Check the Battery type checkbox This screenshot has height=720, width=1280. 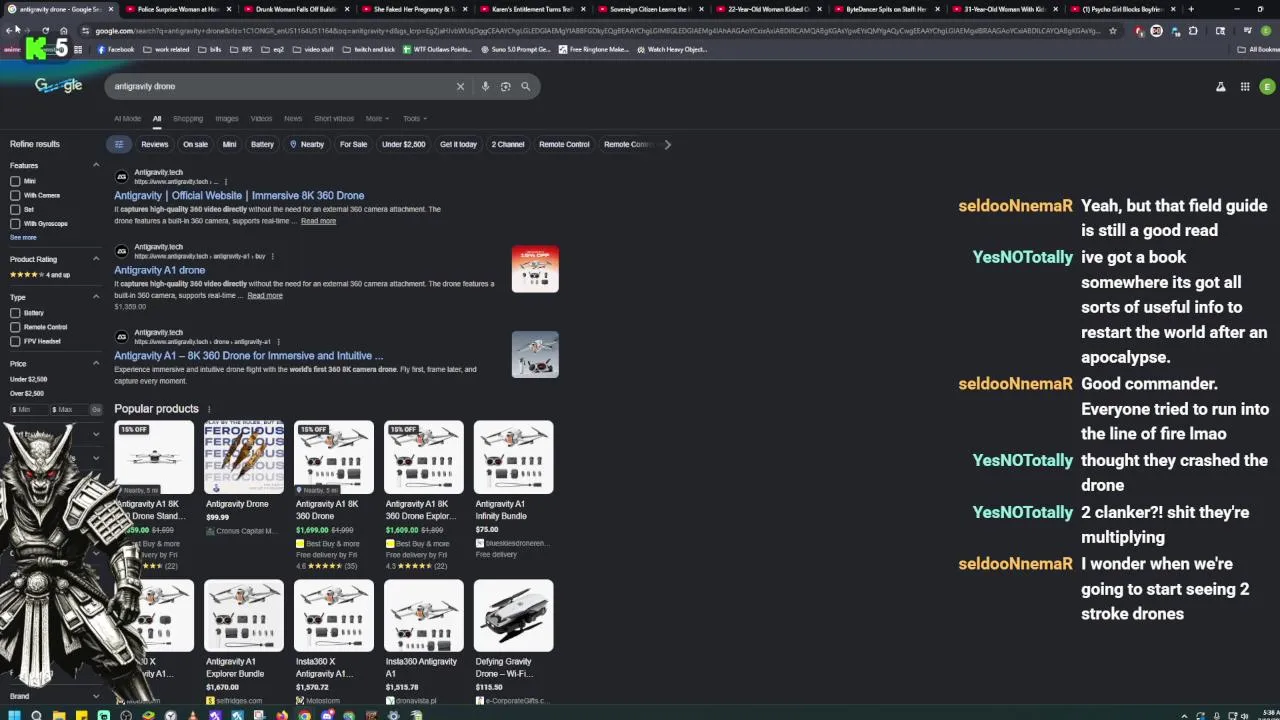pyautogui.click(x=15, y=313)
